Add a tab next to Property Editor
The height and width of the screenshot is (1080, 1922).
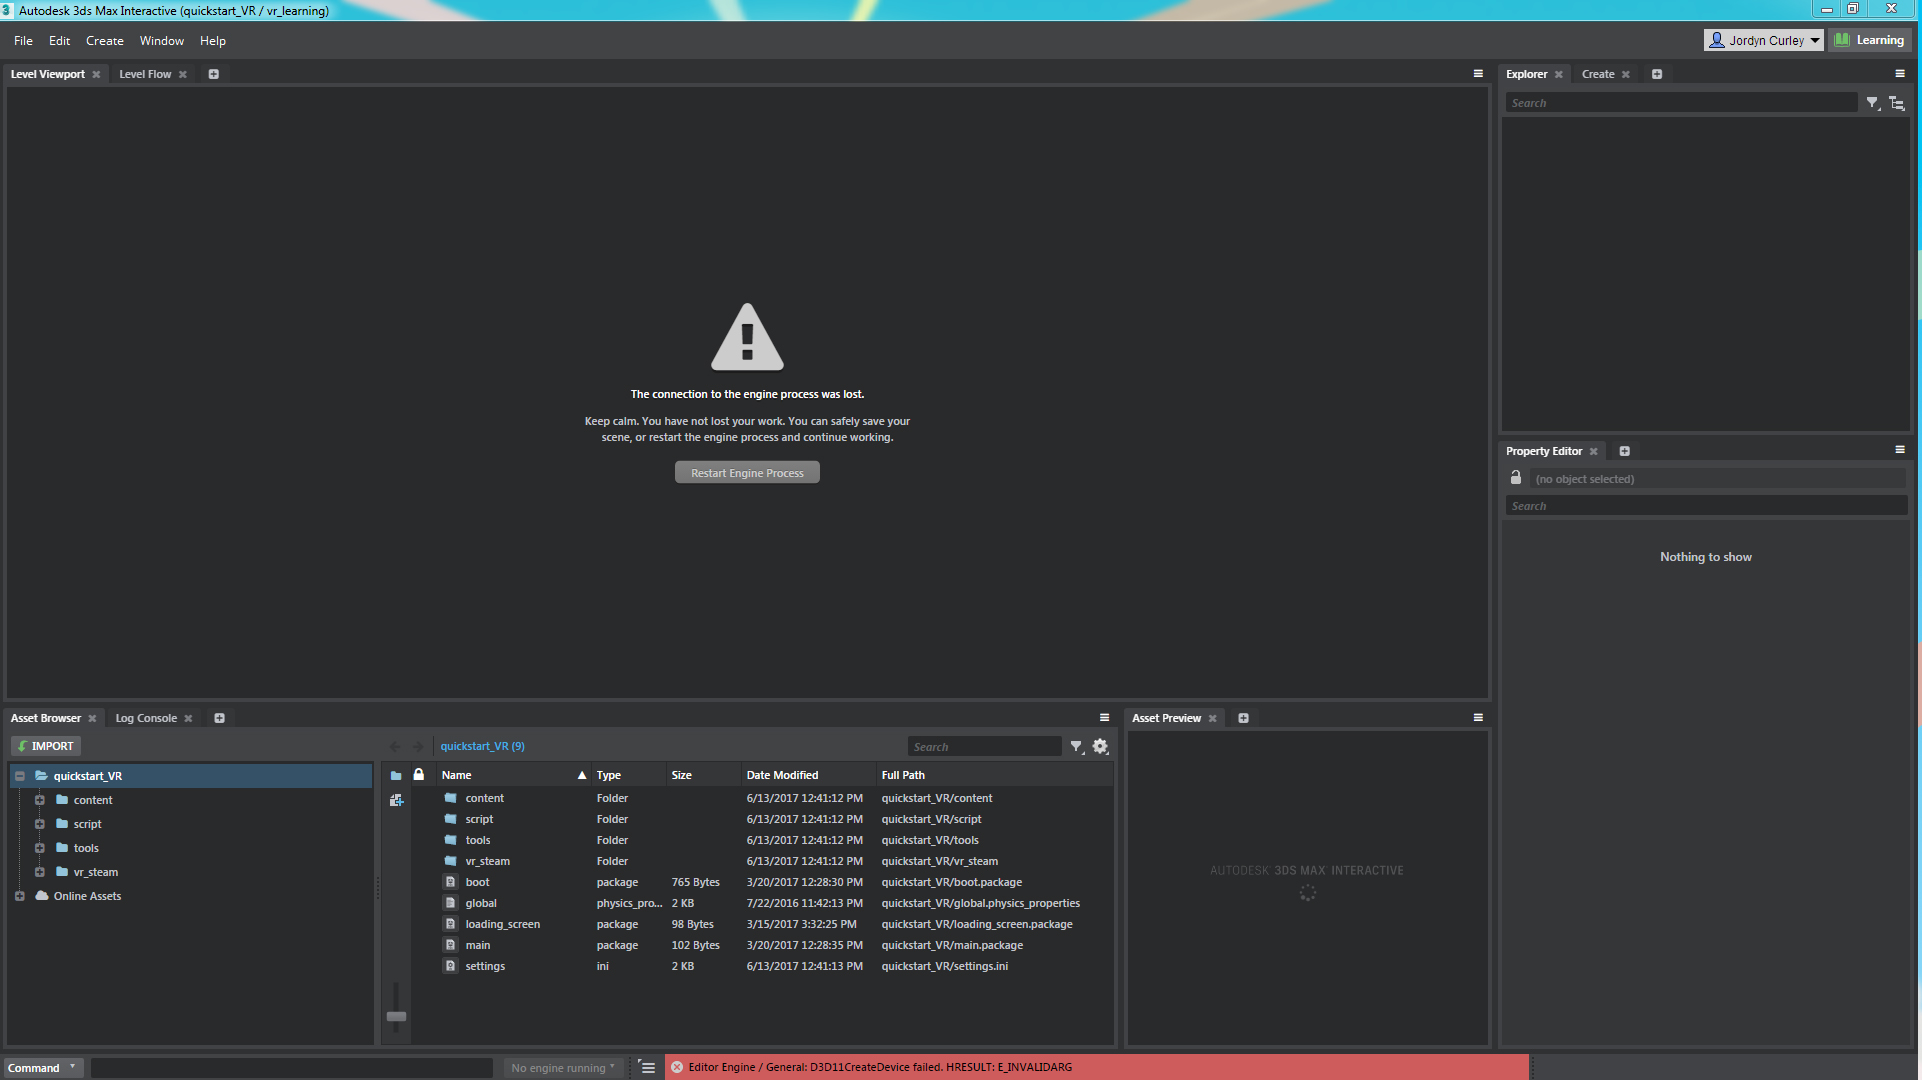point(1625,451)
